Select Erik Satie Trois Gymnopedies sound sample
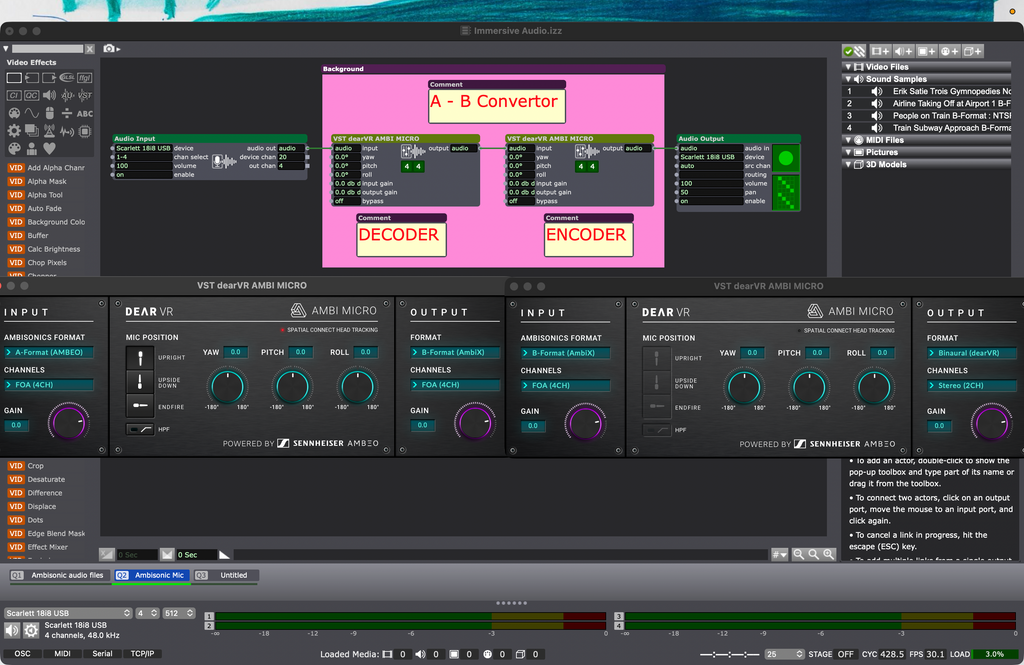 coord(926,91)
